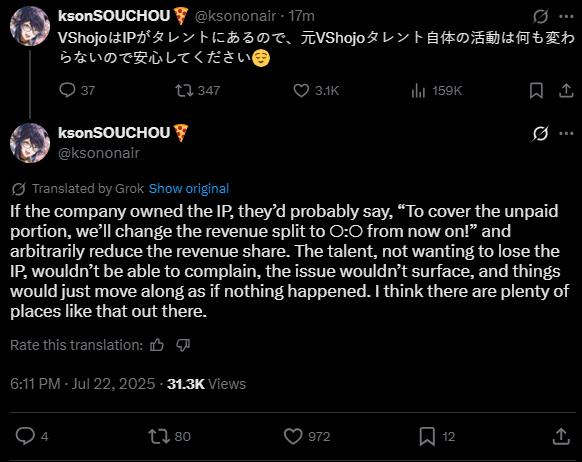Screen dimensions: 582x462
Task: Repost the first tweet with 347 reposts
Action: pyautogui.click(x=197, y=90)
